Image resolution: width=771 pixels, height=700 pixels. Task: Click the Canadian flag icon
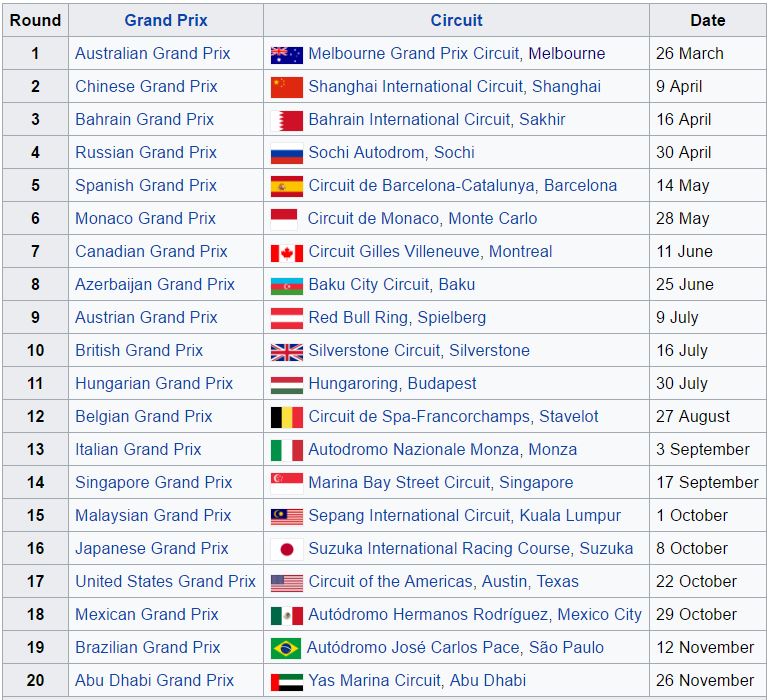point(287,253)
